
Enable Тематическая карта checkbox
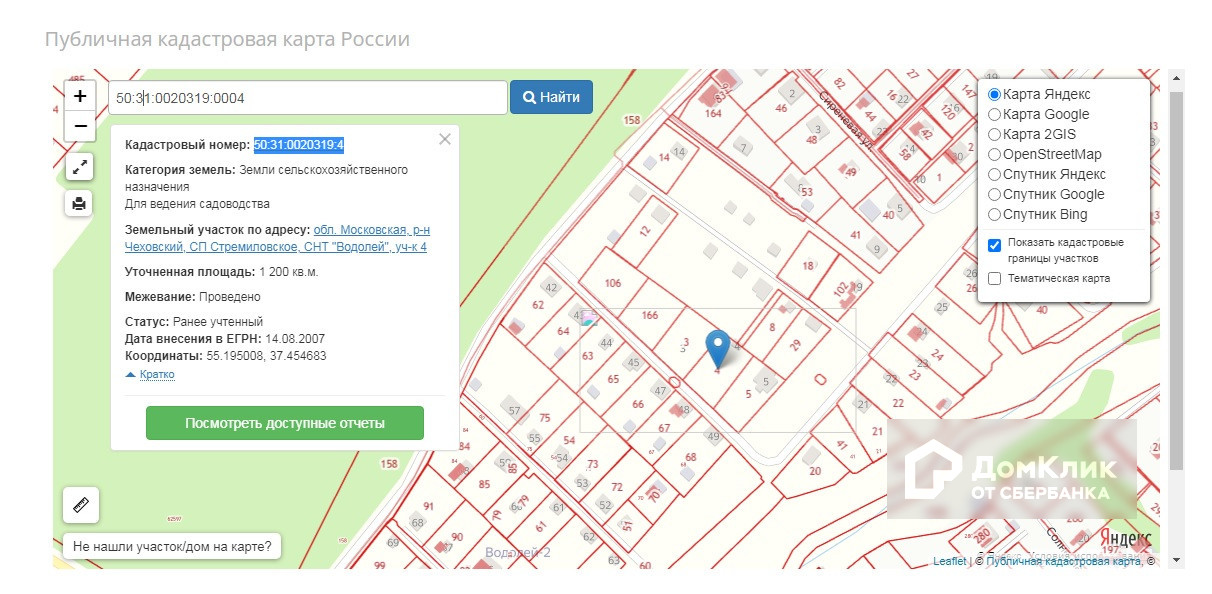994,279
